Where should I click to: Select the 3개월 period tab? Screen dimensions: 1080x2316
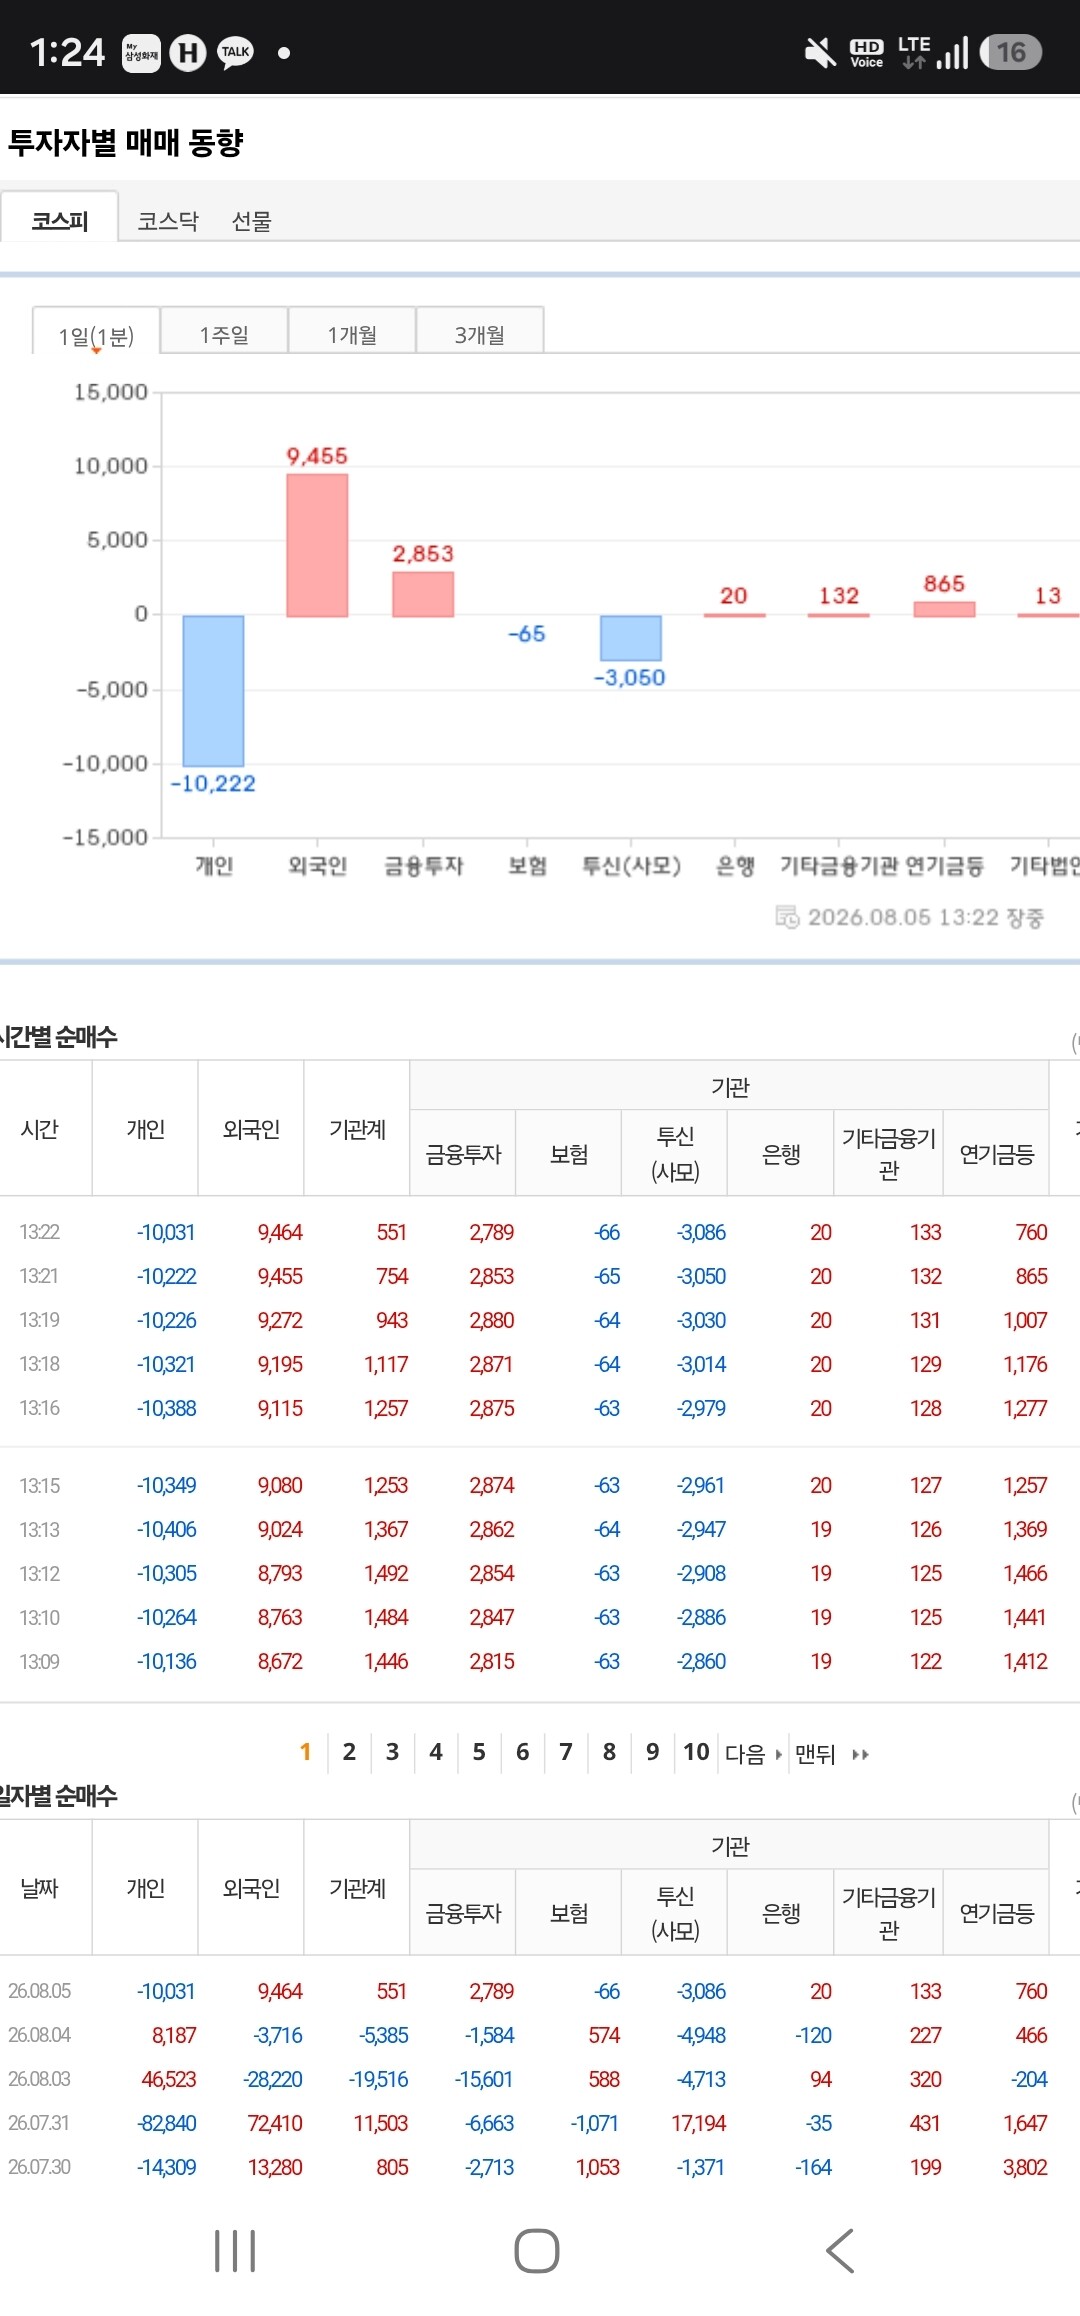coord(480,334)
